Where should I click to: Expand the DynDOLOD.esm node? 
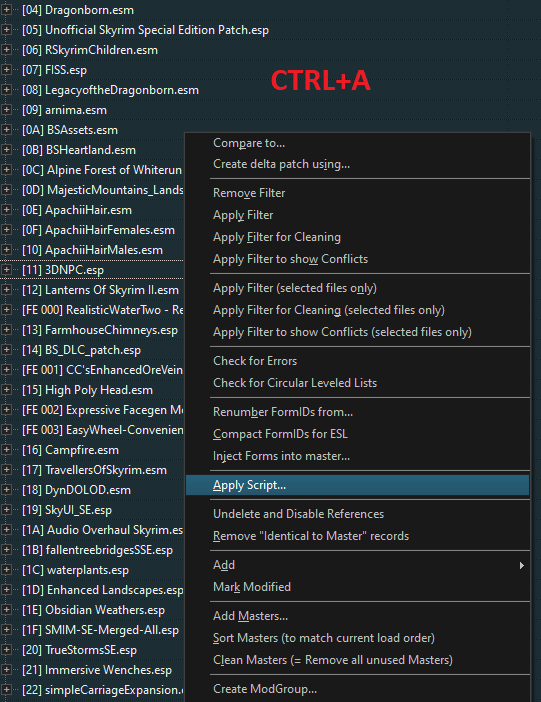[x=6, y=490]
